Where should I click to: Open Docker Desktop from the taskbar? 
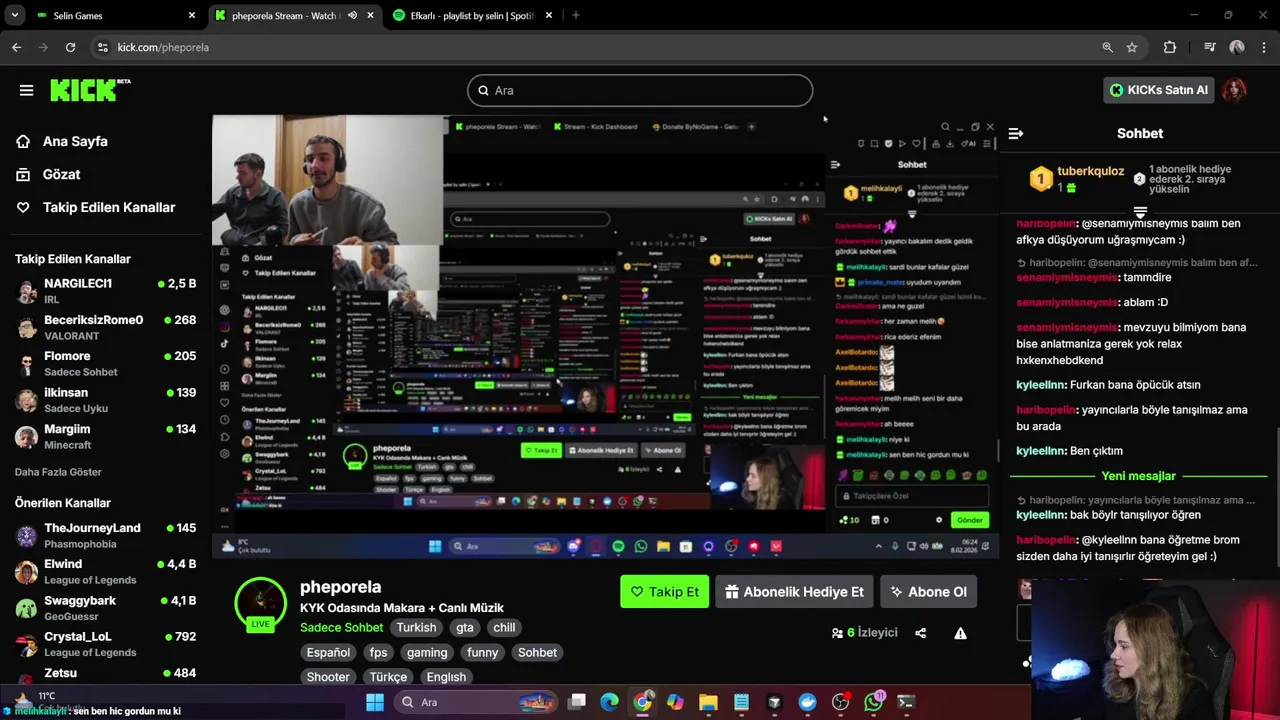(x=807, y=702)
